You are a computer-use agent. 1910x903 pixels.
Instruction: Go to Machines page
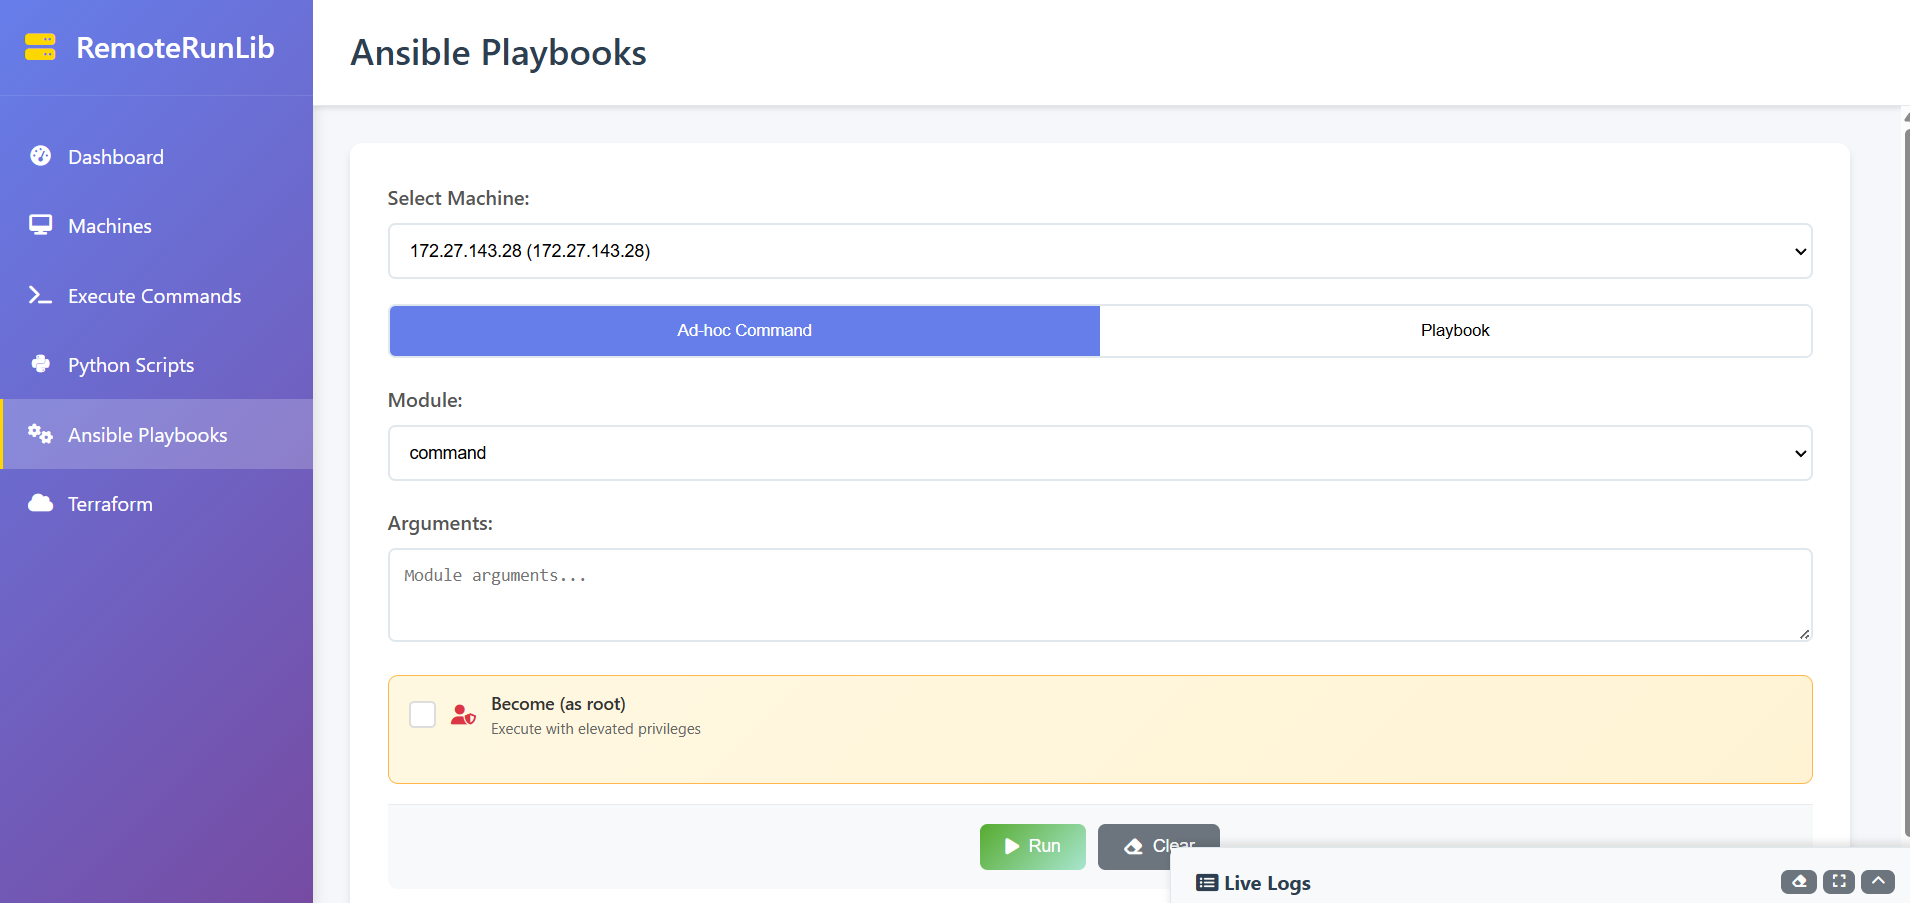(156, 226)
